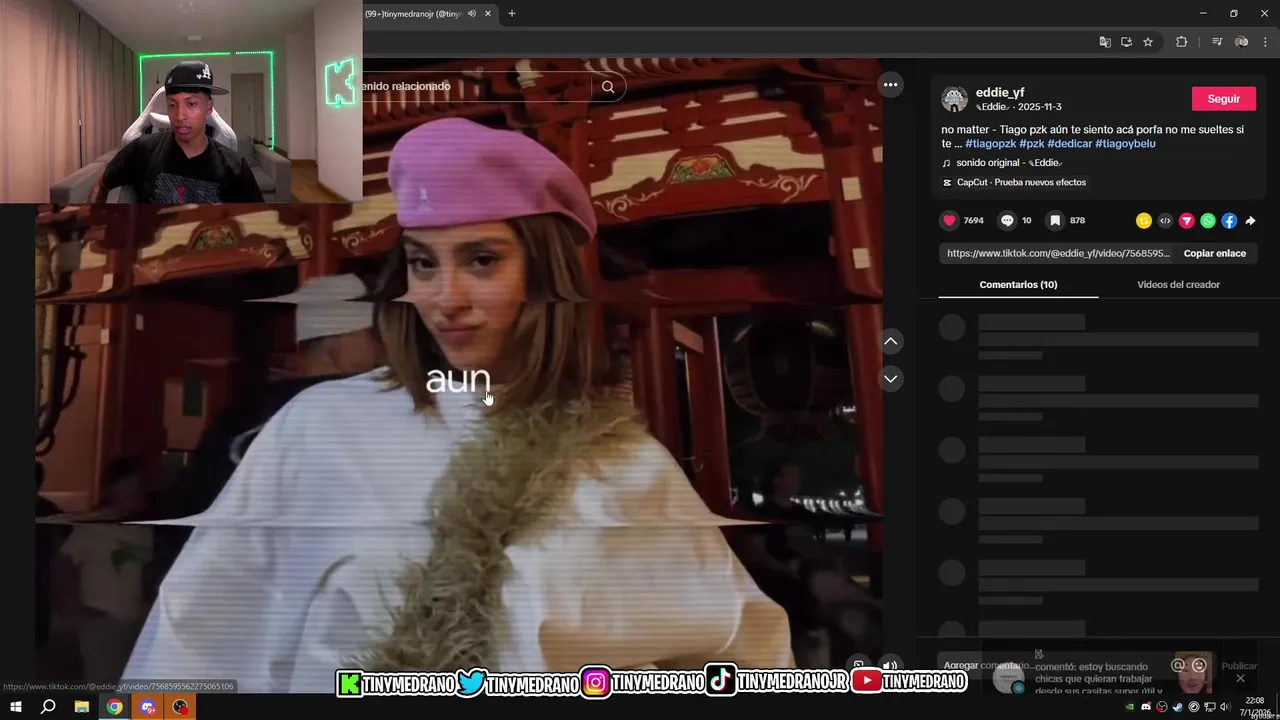Image resolution: width=1280 pixels, height=720 pixels.
Task: Open Windows taskbar search
Action: [48, 707]
